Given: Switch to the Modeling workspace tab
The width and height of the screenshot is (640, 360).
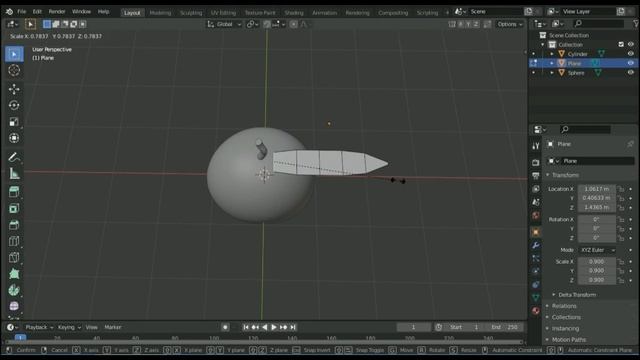Looking at the screenshot, I should [160, 13].
